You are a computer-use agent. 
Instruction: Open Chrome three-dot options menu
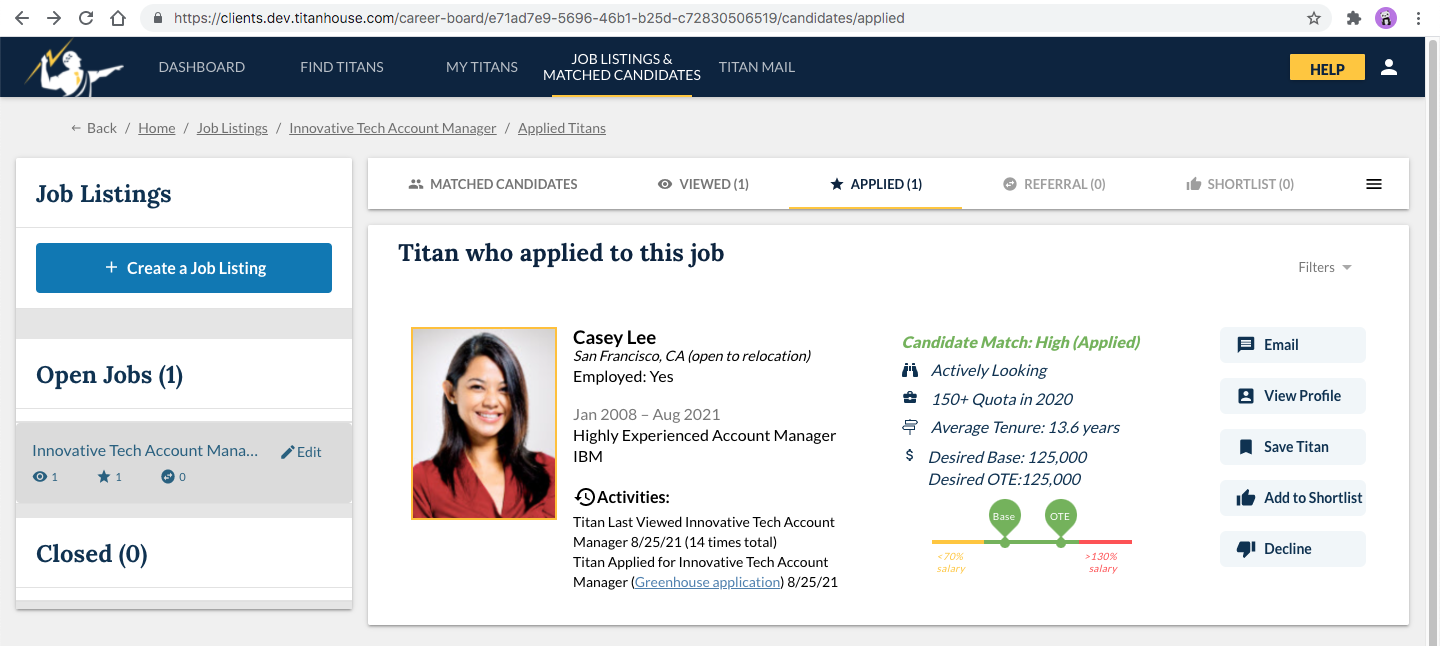coord(1418,18)
